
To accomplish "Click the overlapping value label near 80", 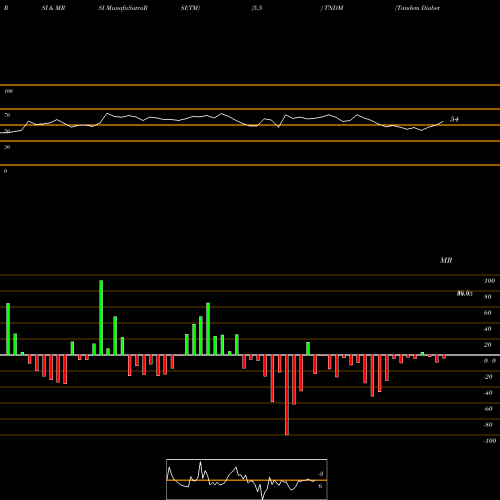I will point(465,293).
